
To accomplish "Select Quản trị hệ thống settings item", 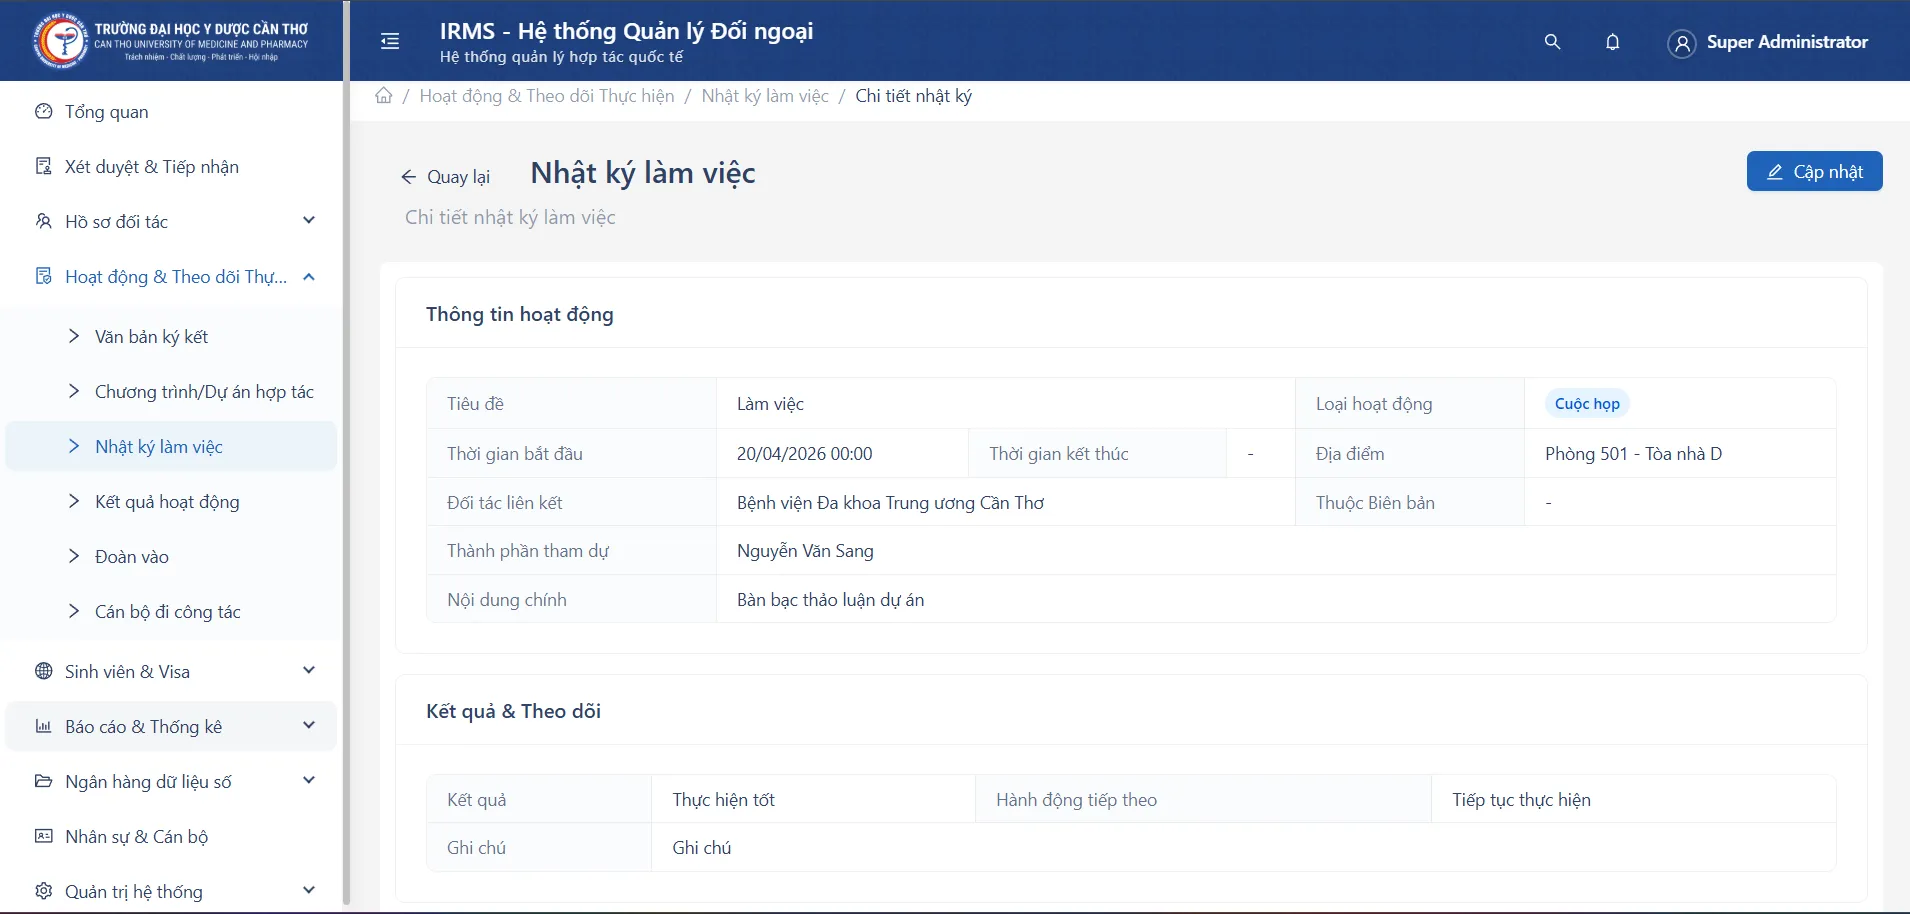I will (x=134, y=890).
